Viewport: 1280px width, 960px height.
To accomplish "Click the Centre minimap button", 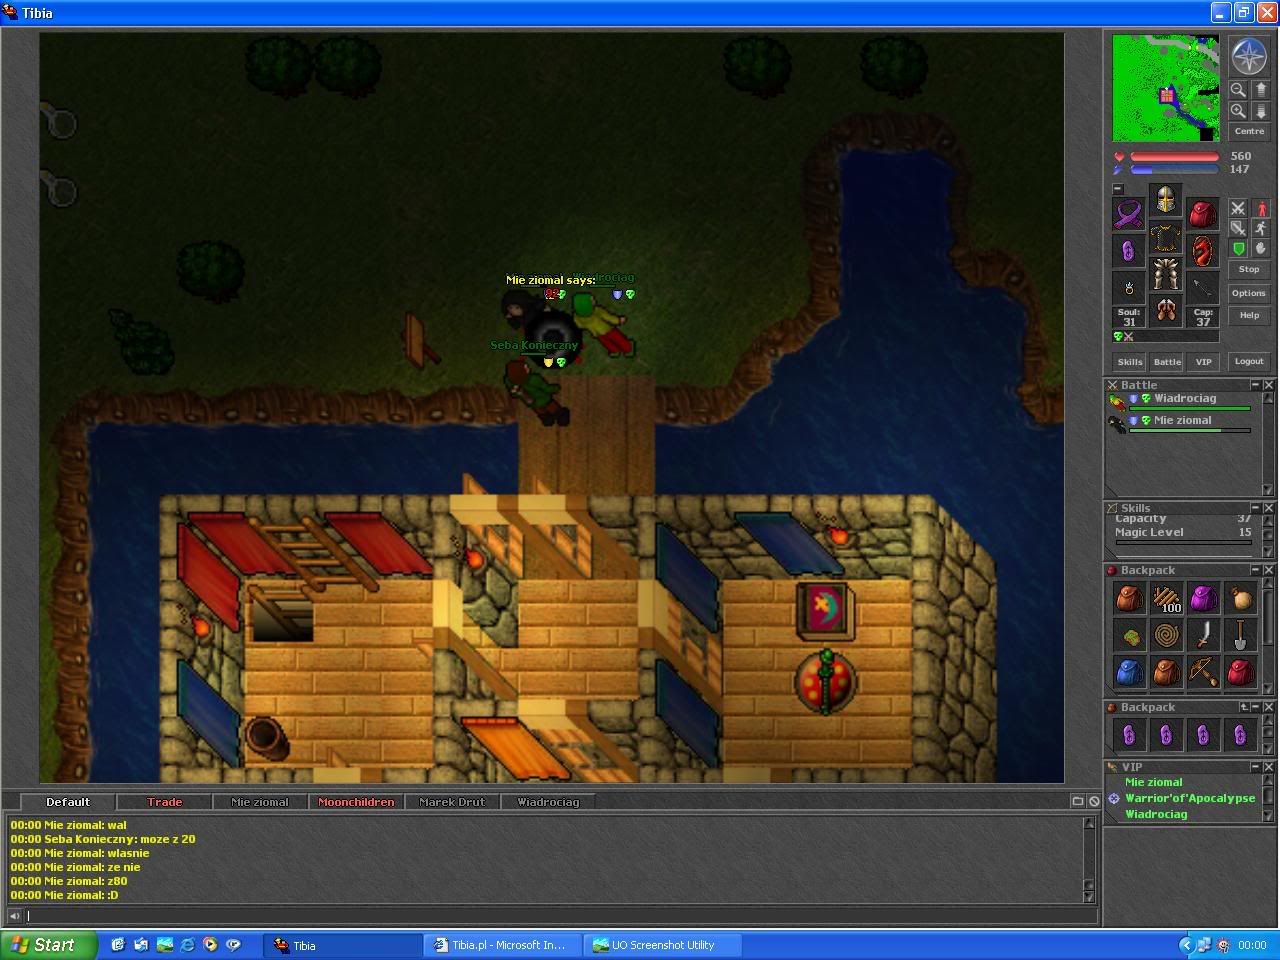I will 1249,132.
